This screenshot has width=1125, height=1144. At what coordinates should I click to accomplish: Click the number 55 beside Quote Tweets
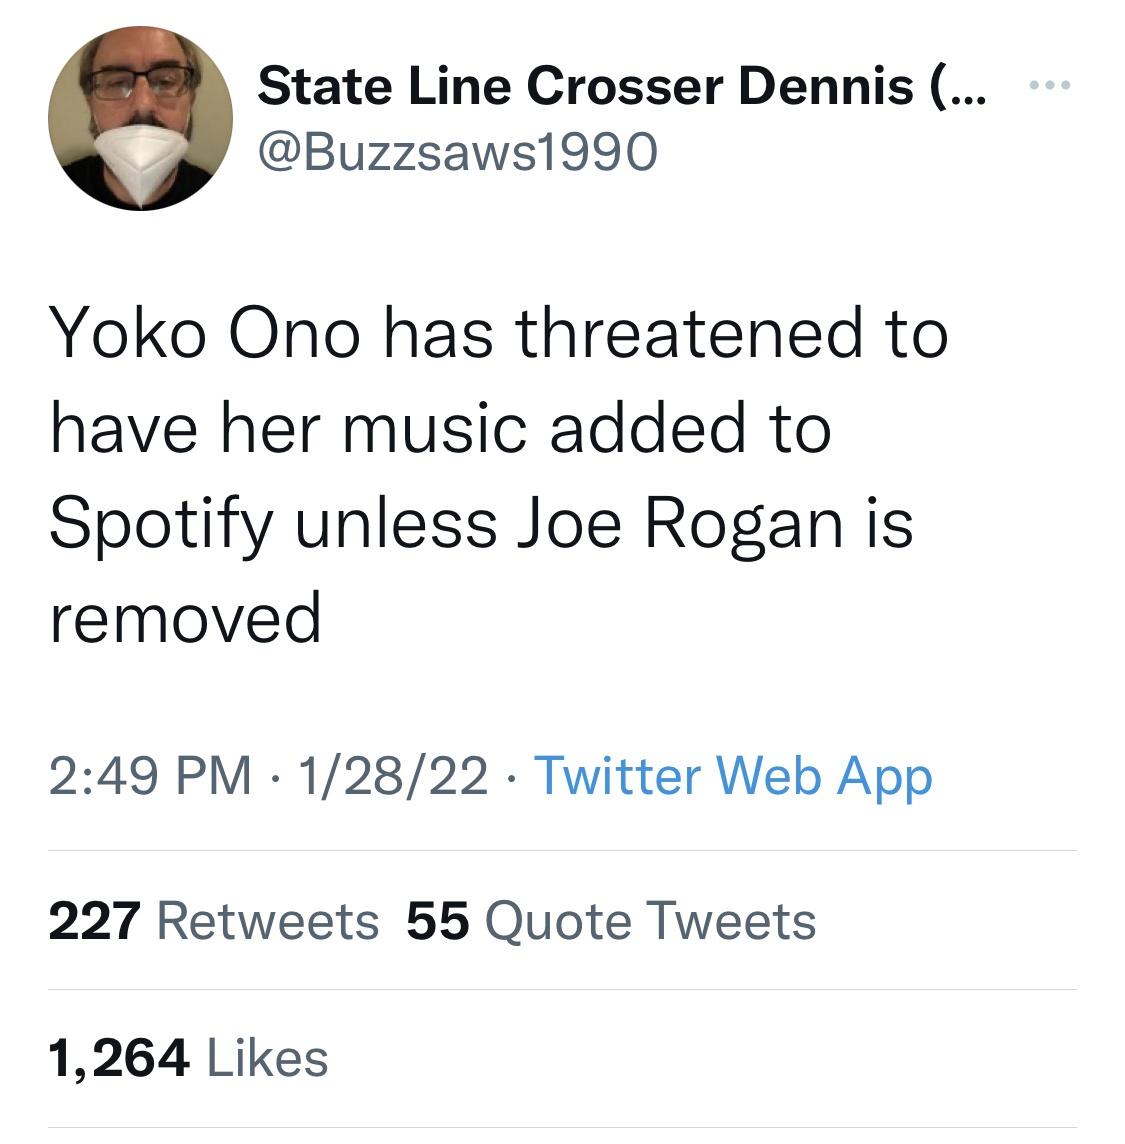pos(437,920)
